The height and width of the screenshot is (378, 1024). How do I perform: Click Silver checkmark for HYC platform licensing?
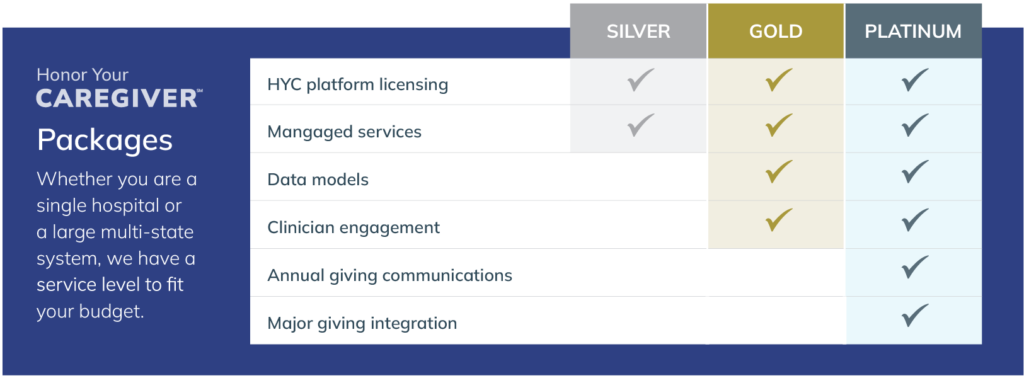(x=641, y=80)
